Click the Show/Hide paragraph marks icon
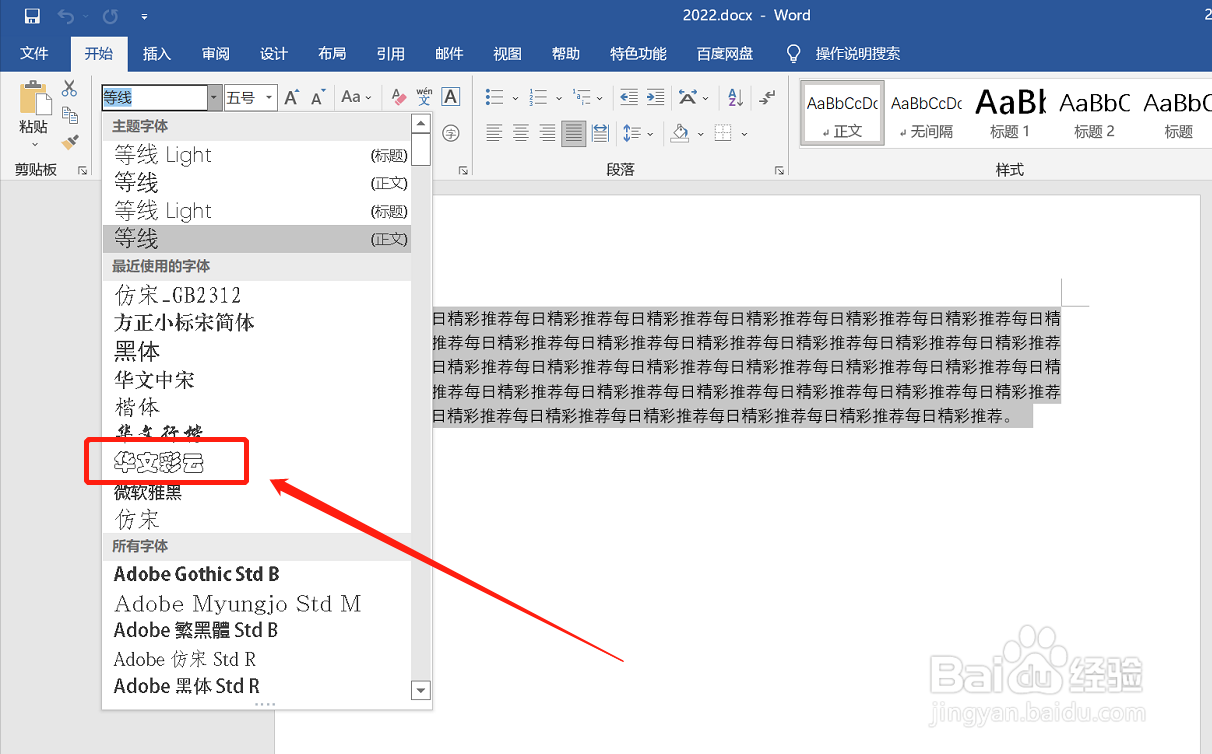Screen dimensions: 1212x754 765,99
